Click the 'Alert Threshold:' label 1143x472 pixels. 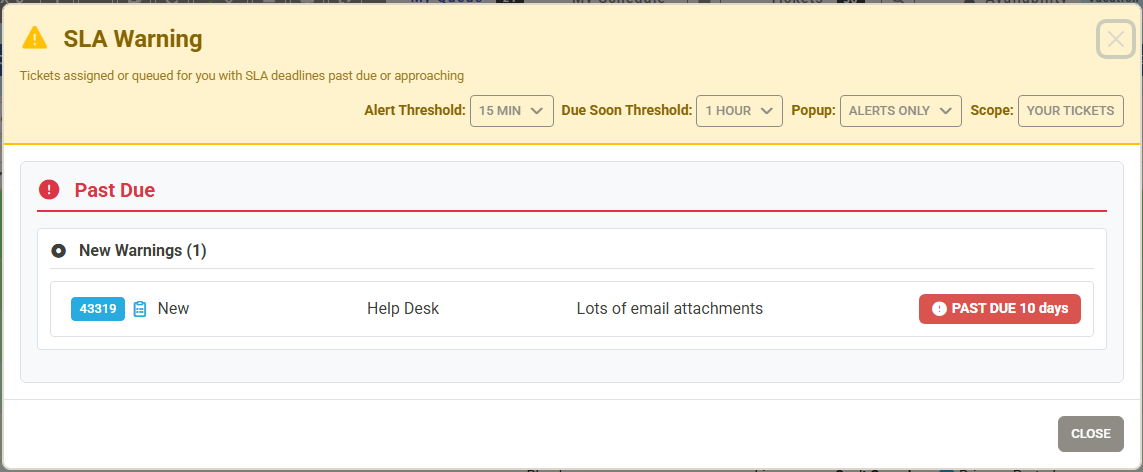415,111
